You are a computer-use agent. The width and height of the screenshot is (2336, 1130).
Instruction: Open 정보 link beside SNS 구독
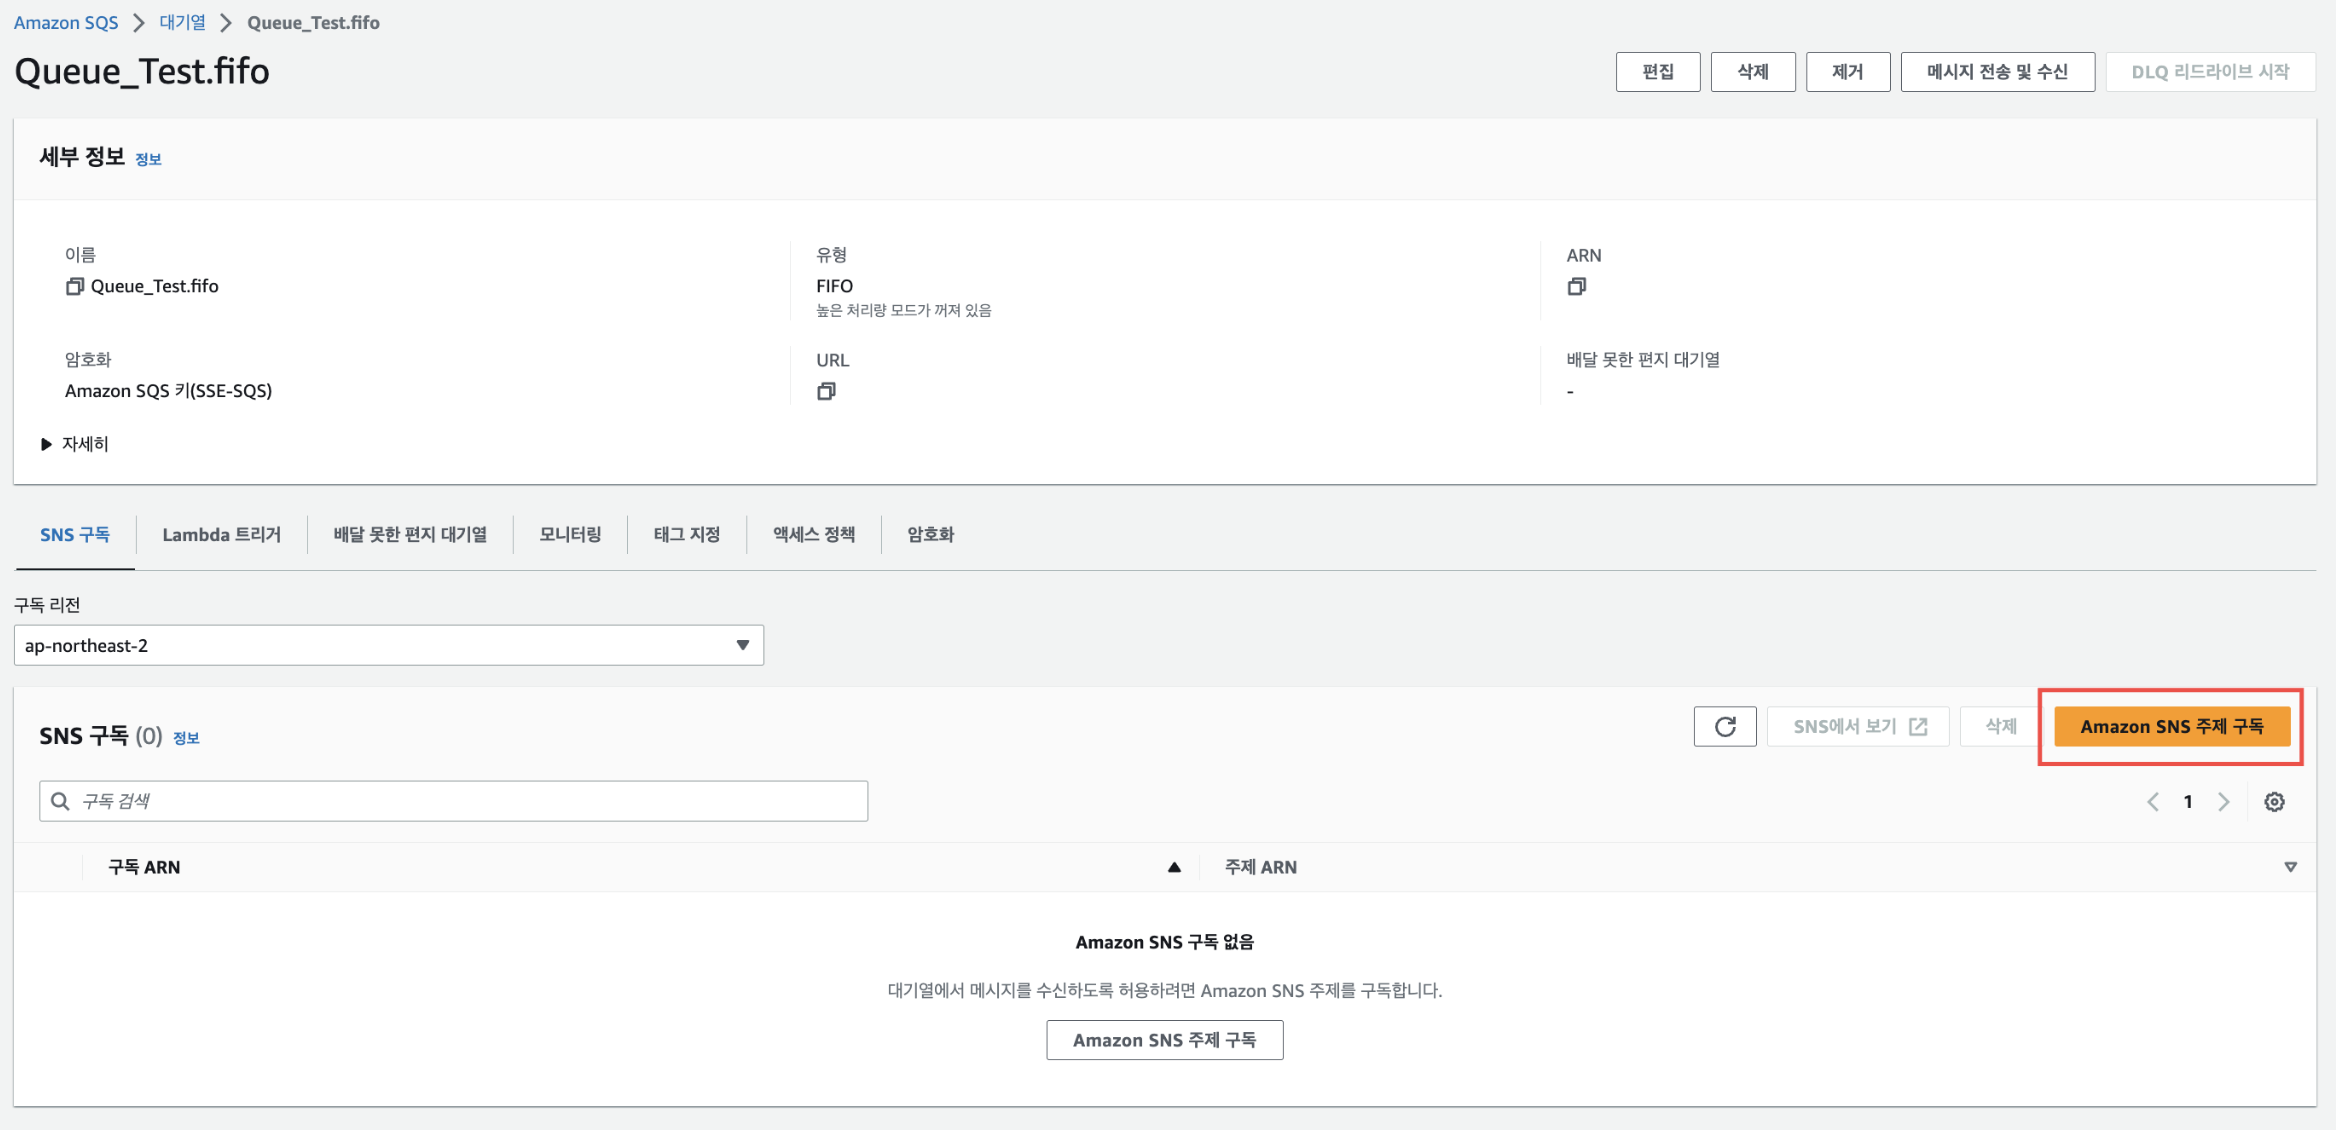click(186, 738)
